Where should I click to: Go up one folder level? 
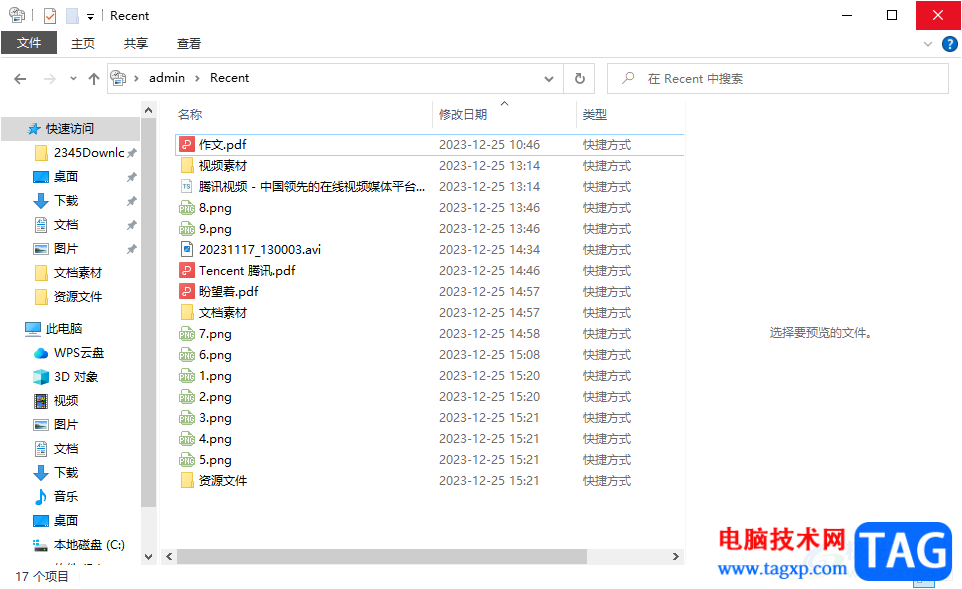pyautogui.click(x=94, y=79)
